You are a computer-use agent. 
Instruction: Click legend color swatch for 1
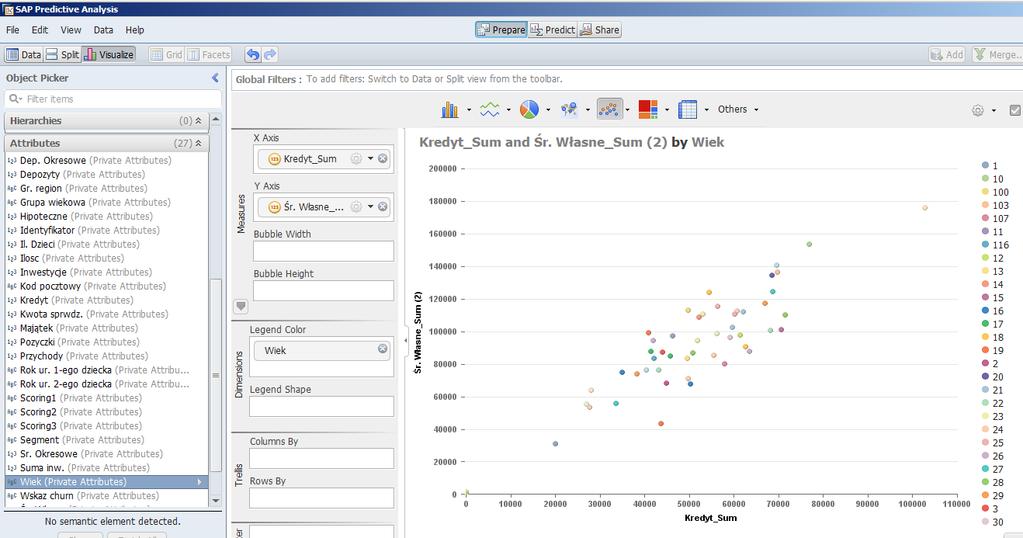(x=985, y=166)
